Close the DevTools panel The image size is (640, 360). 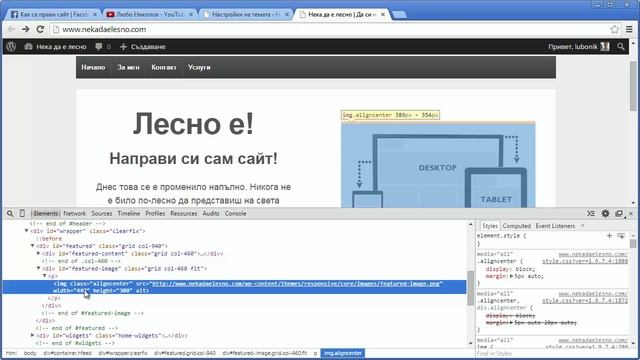click(631, 213)
